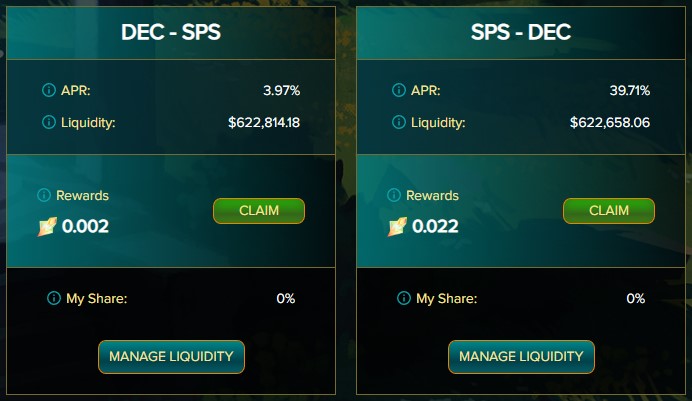This screenshot has height=401, width=692.
Task: Open Manage Liquidity for the DEC - SPS pool
Action: click(171, 356)
